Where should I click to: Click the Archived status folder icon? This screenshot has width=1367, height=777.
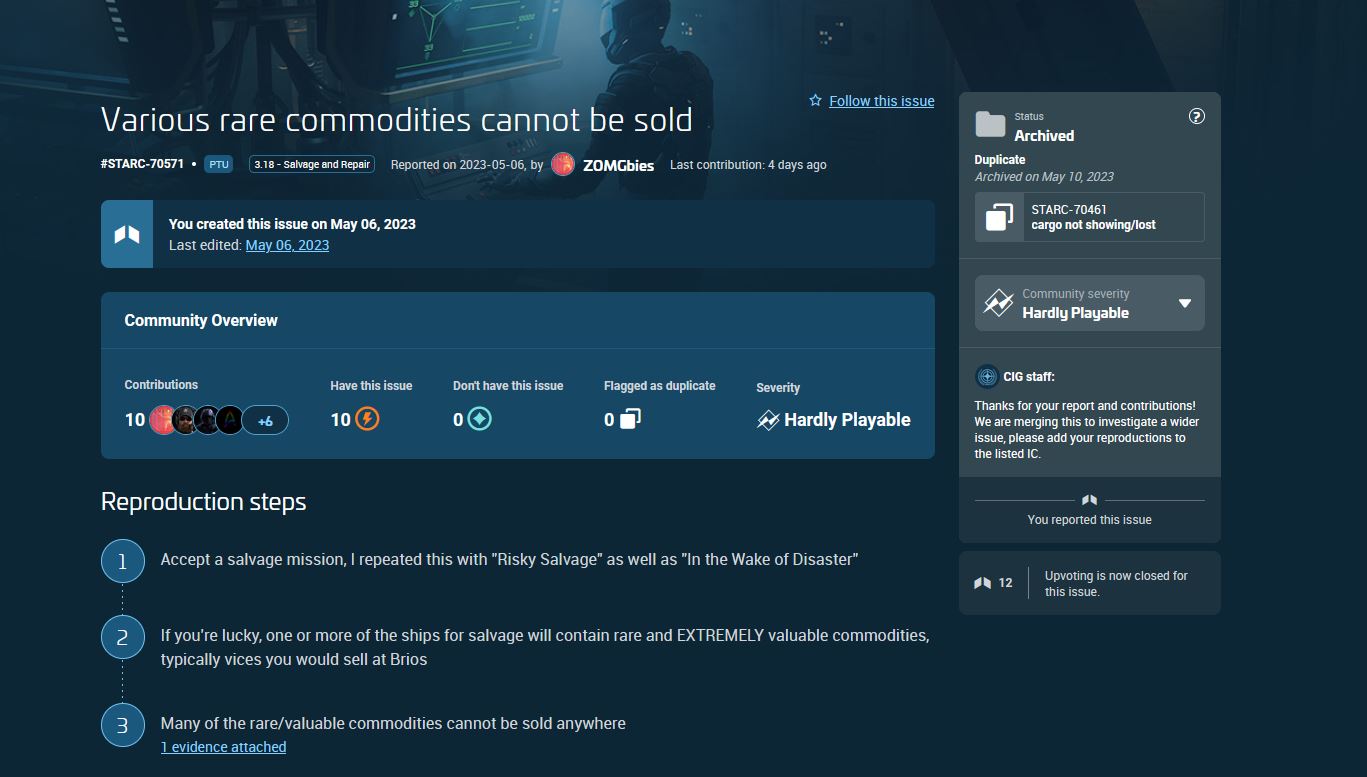(990, 125)
